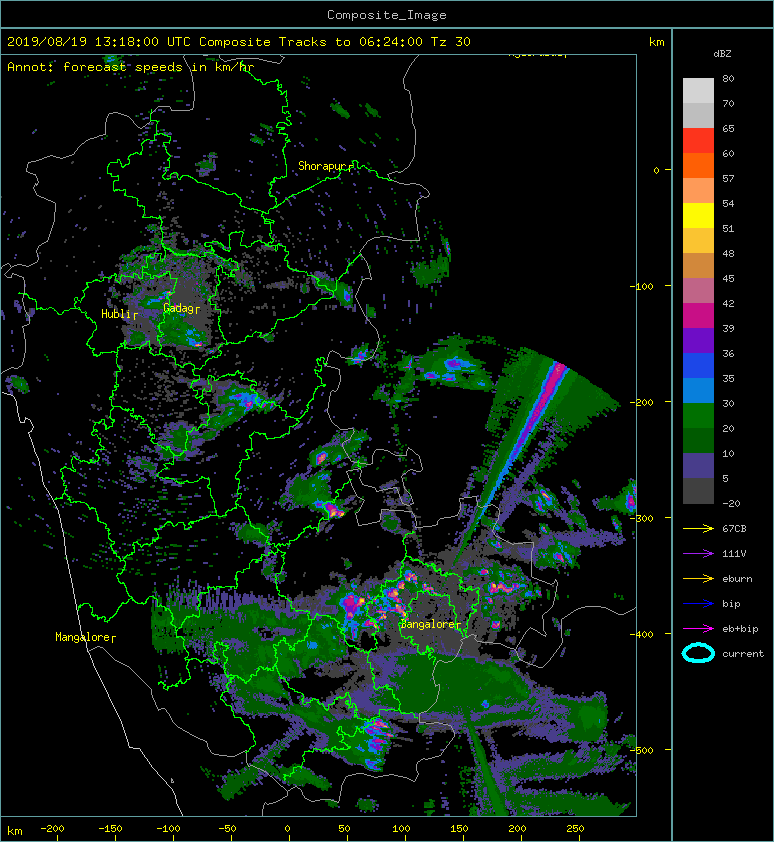Click the Gadag city label
774x842 pixels.
pos(178,308)
